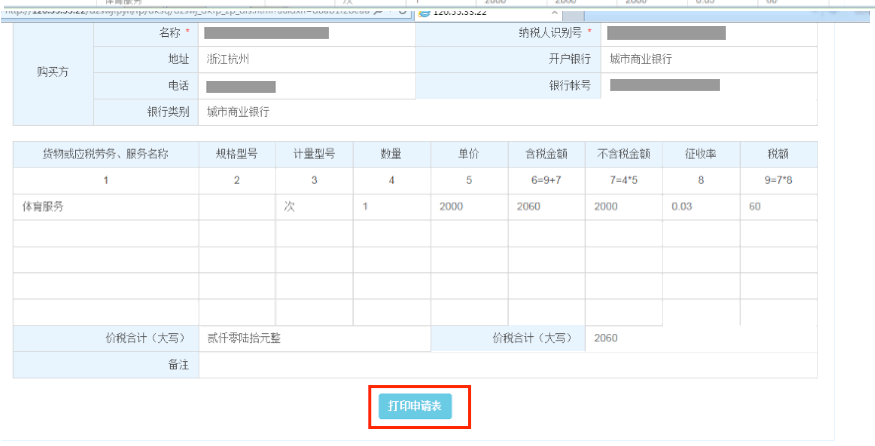Image resolution: width=875 pixels, height=446 pixels.
Task: Click the 银行帐号 input field
Action: click(710, 86)
